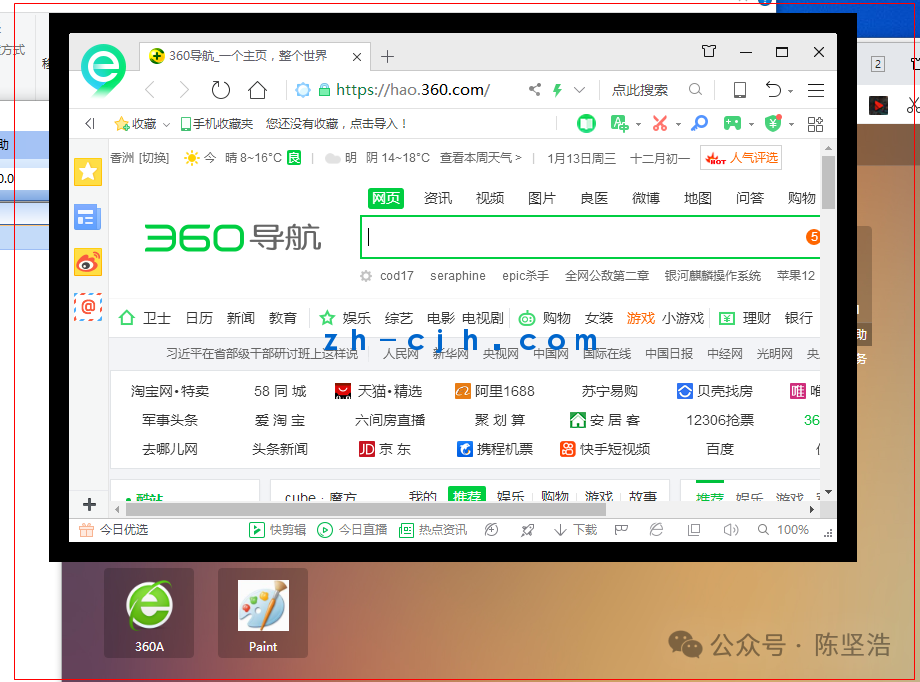Image resolution: width=920 pixels, height=682 pixels.
Task: Select the 网页 search tab
Action: click(386, 198)
